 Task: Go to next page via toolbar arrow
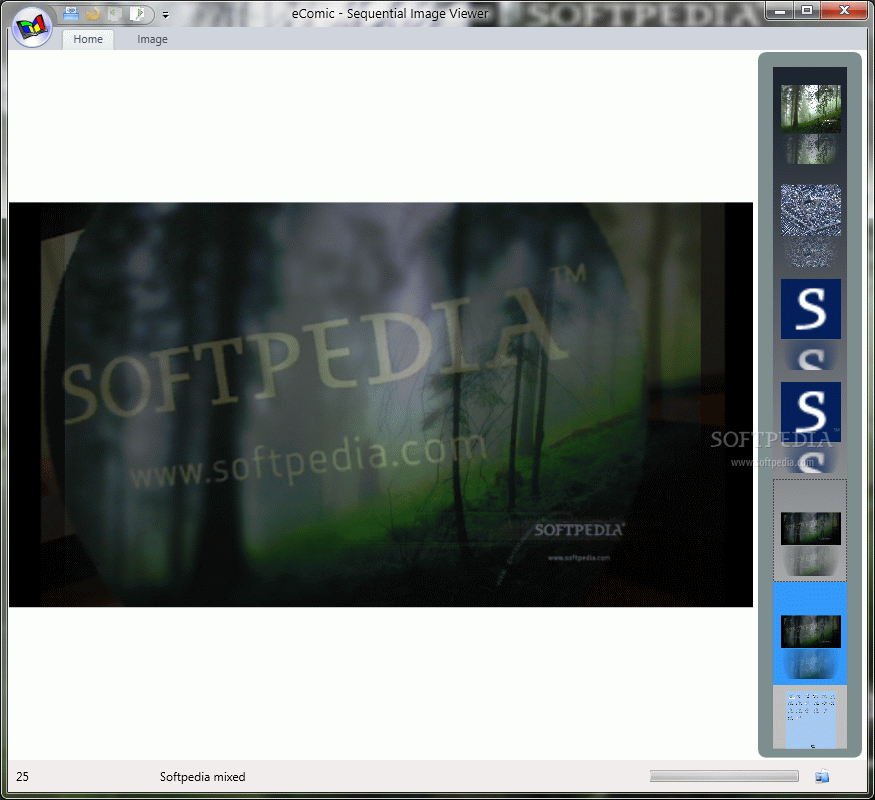137,13
